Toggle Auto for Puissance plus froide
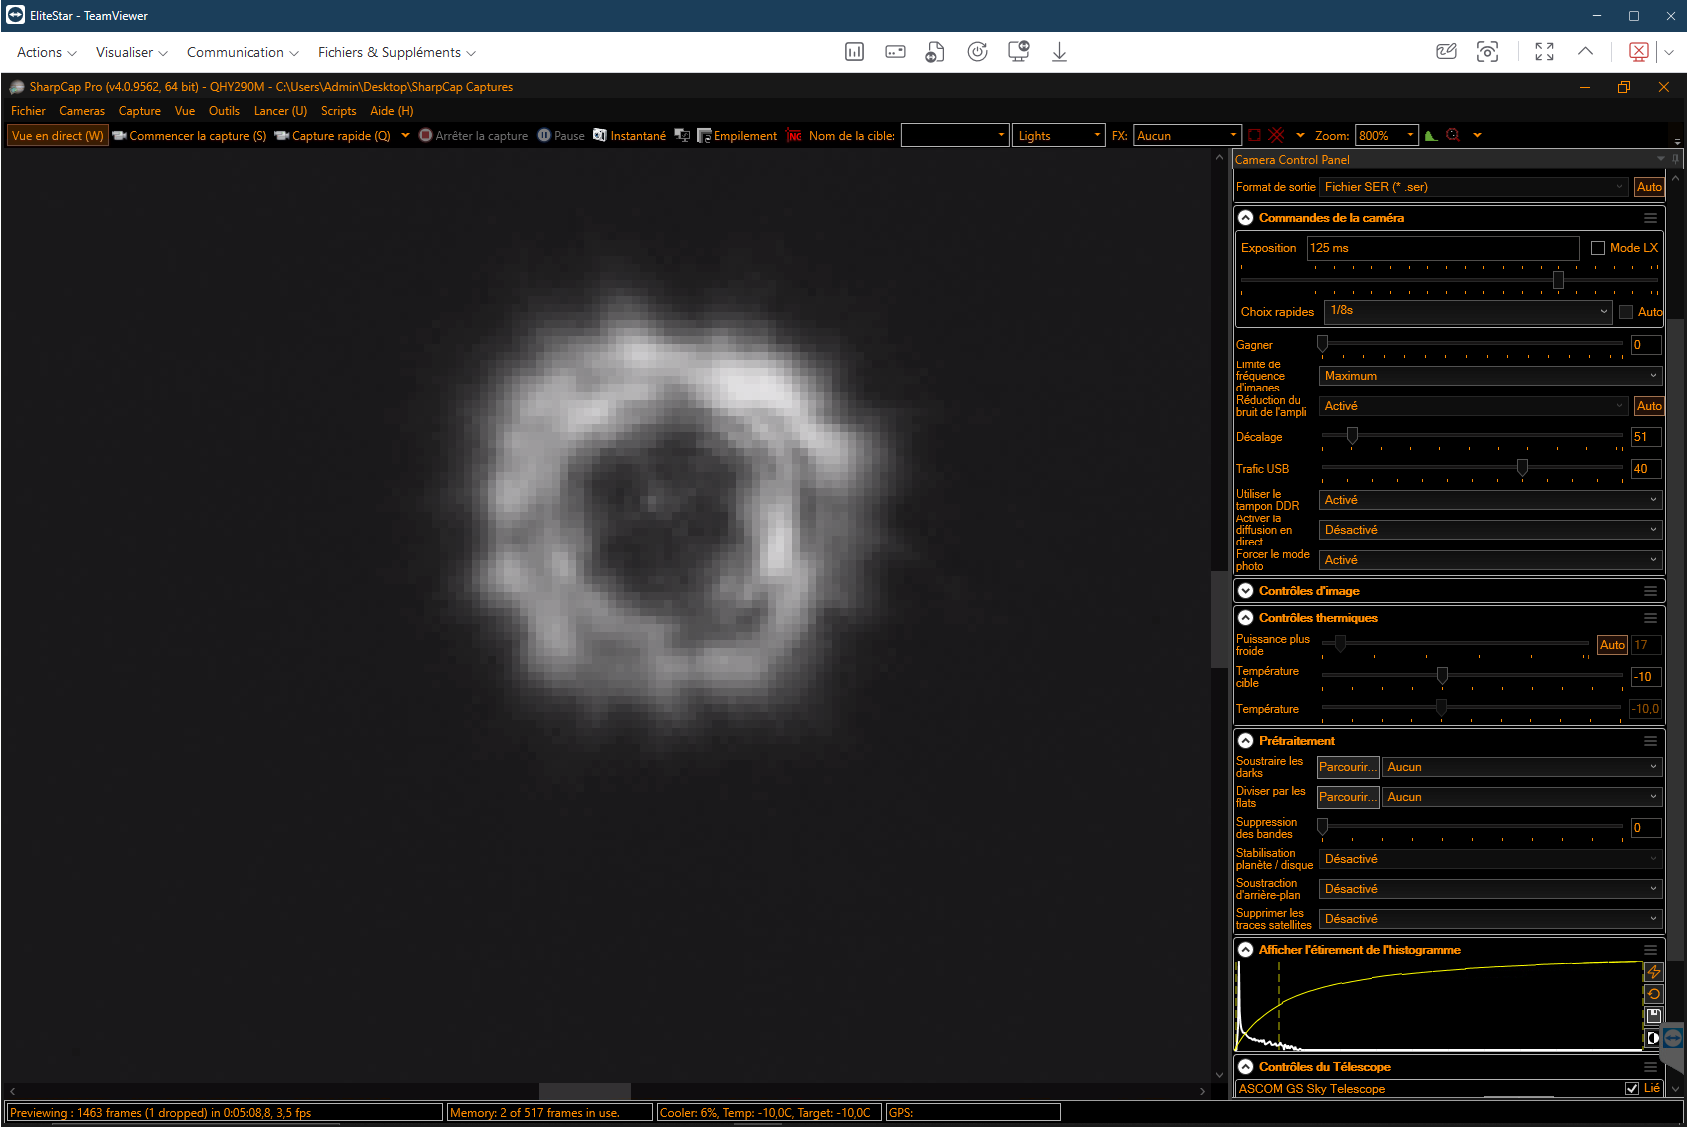 click(1612, 645)
